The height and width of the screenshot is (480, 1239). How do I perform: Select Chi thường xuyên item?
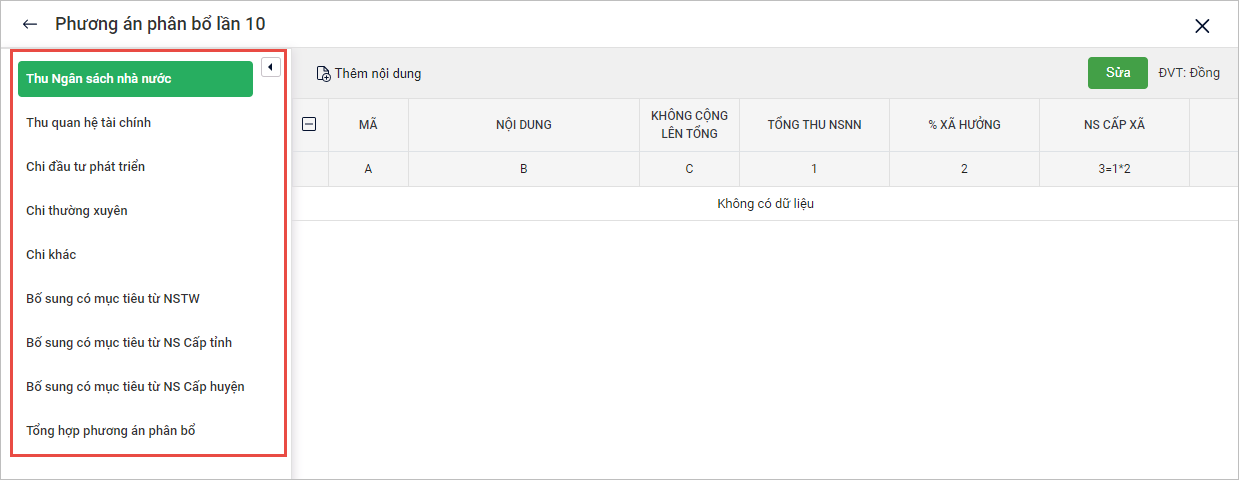[77, 211]
